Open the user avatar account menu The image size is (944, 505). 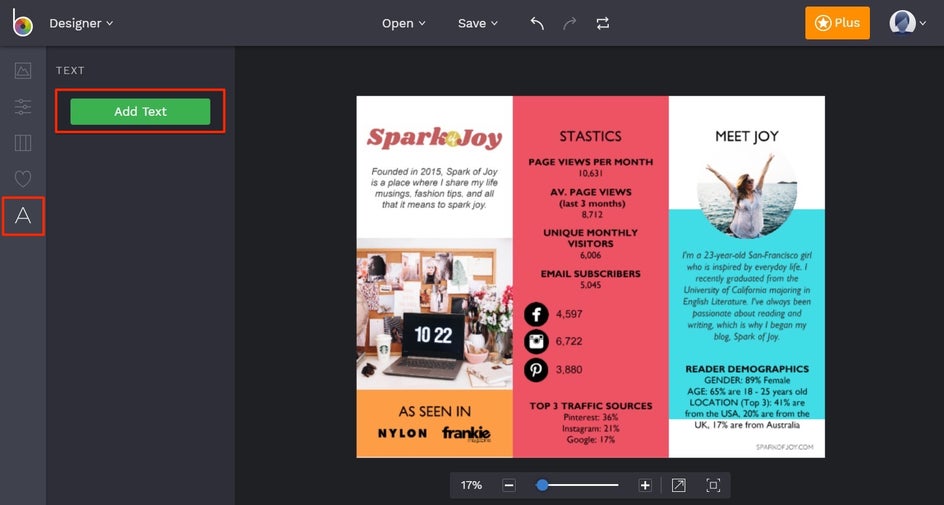coord(907,23)
